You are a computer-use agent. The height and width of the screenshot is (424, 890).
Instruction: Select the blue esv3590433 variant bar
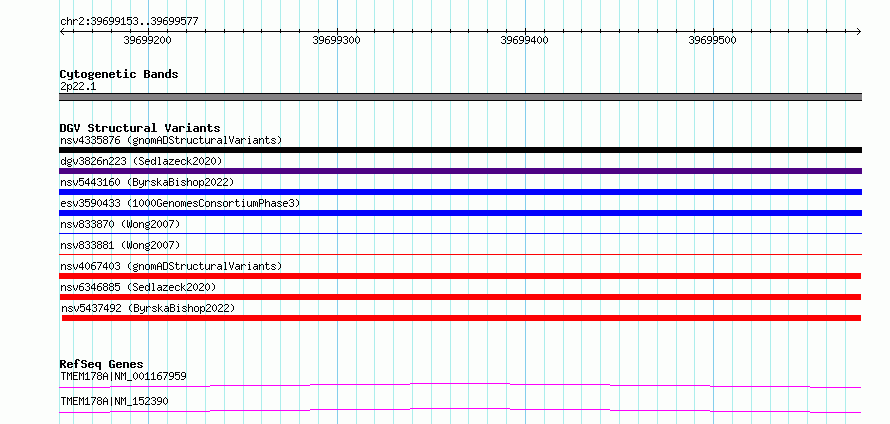(x=460, y=213)
